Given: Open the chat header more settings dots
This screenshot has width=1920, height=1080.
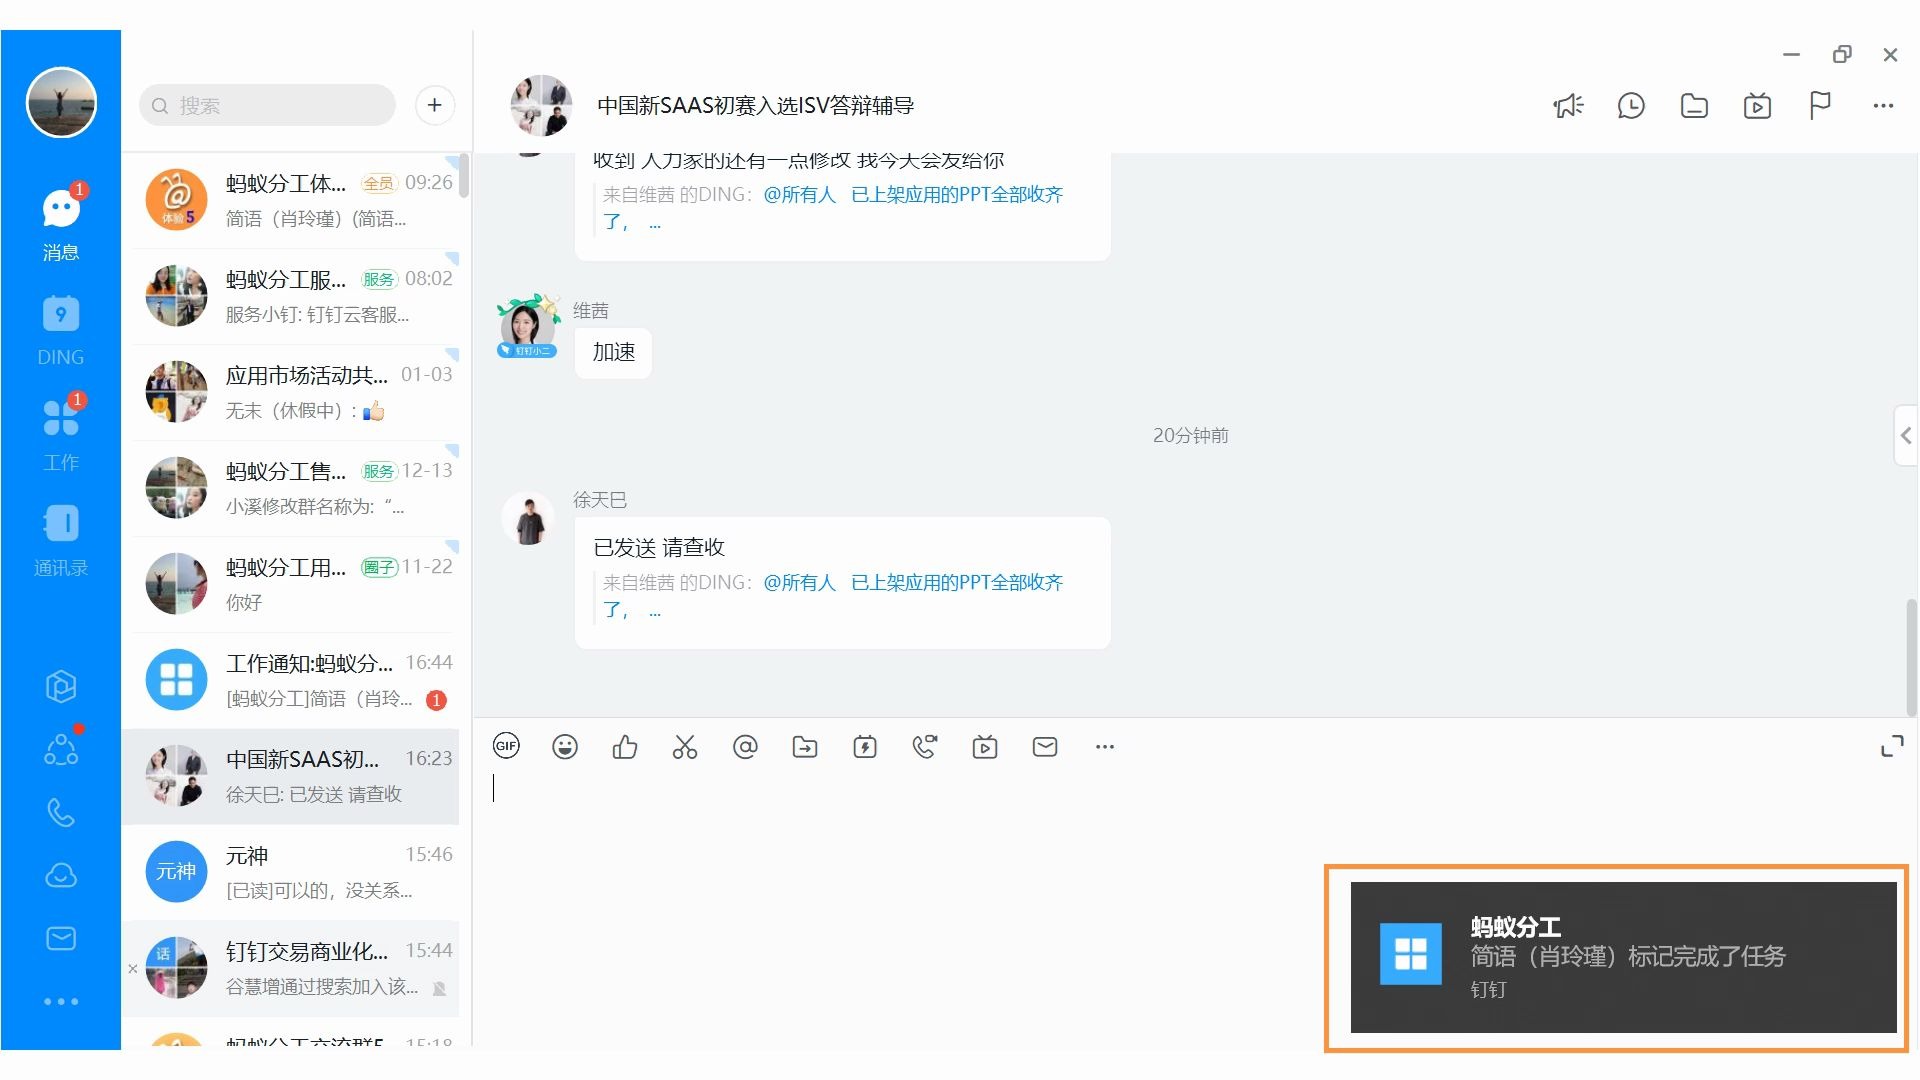Looking at the screenshot, I should point(1883,106).
